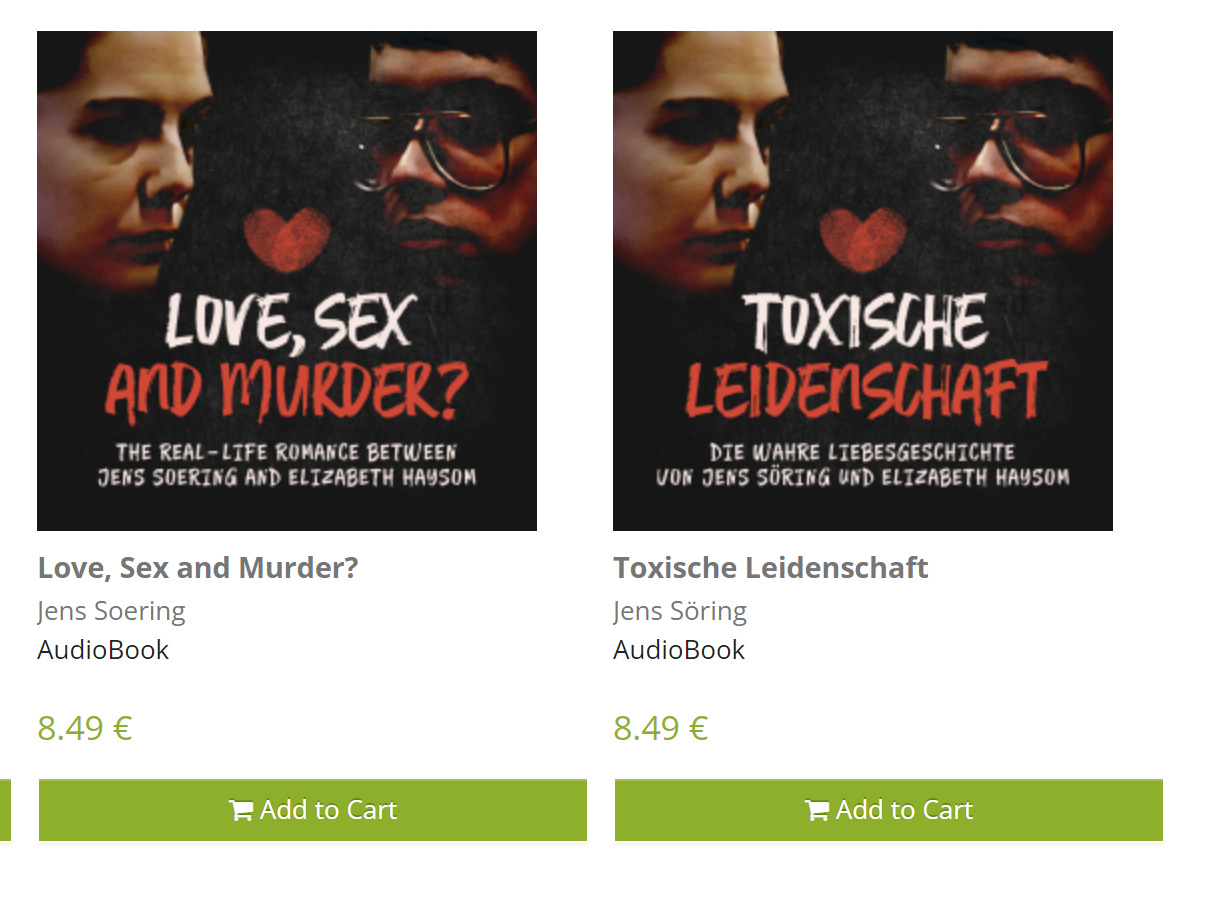Open the Love, Sex and Murder? title link
1223x913 pixels.
(x=198, y=568)
